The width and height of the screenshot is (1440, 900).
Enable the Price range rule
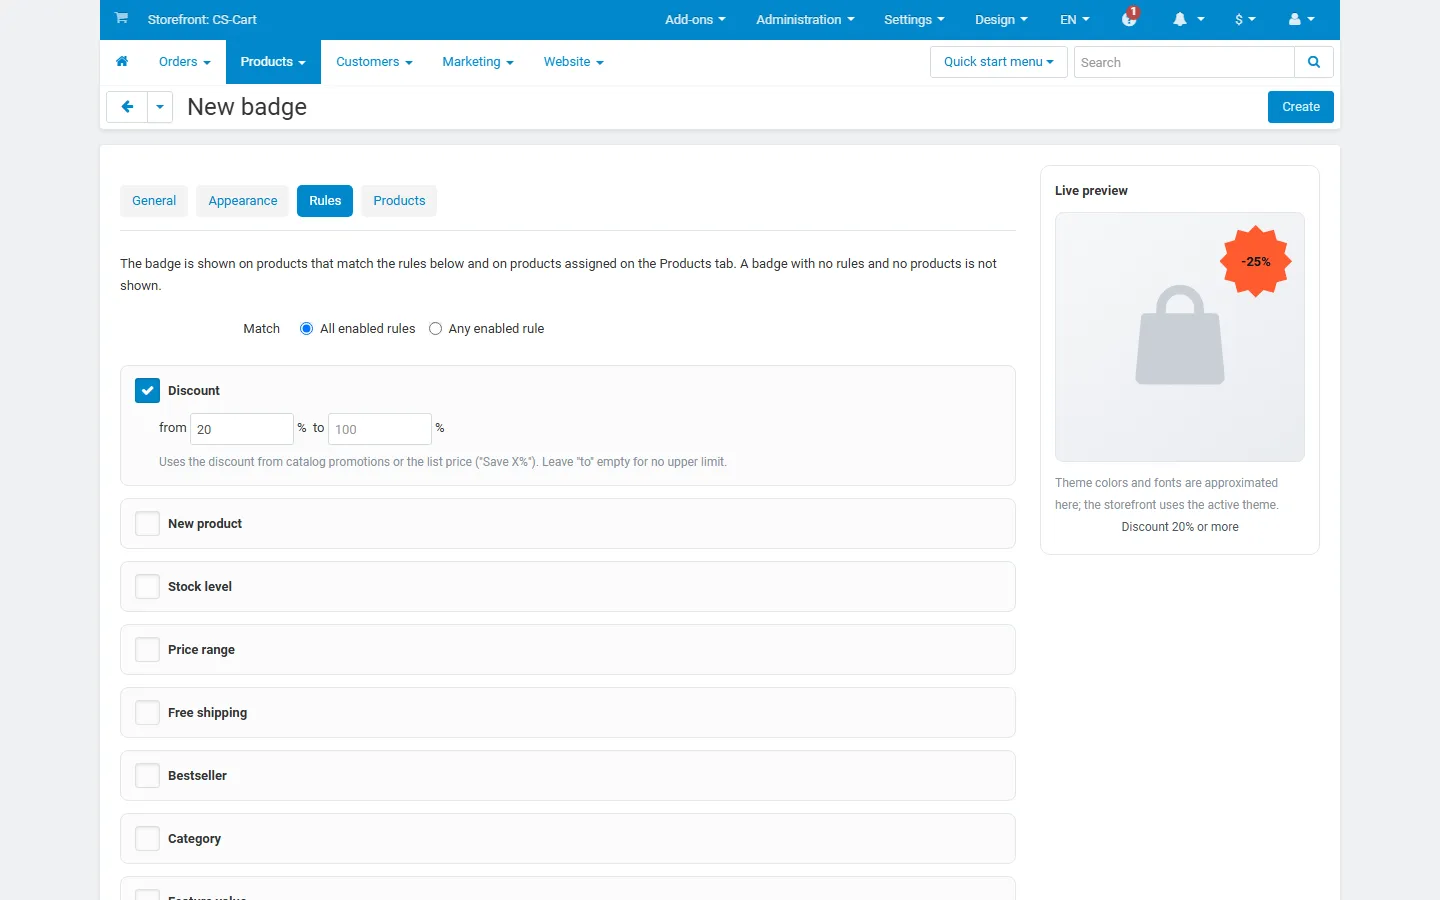click(147, 650)
